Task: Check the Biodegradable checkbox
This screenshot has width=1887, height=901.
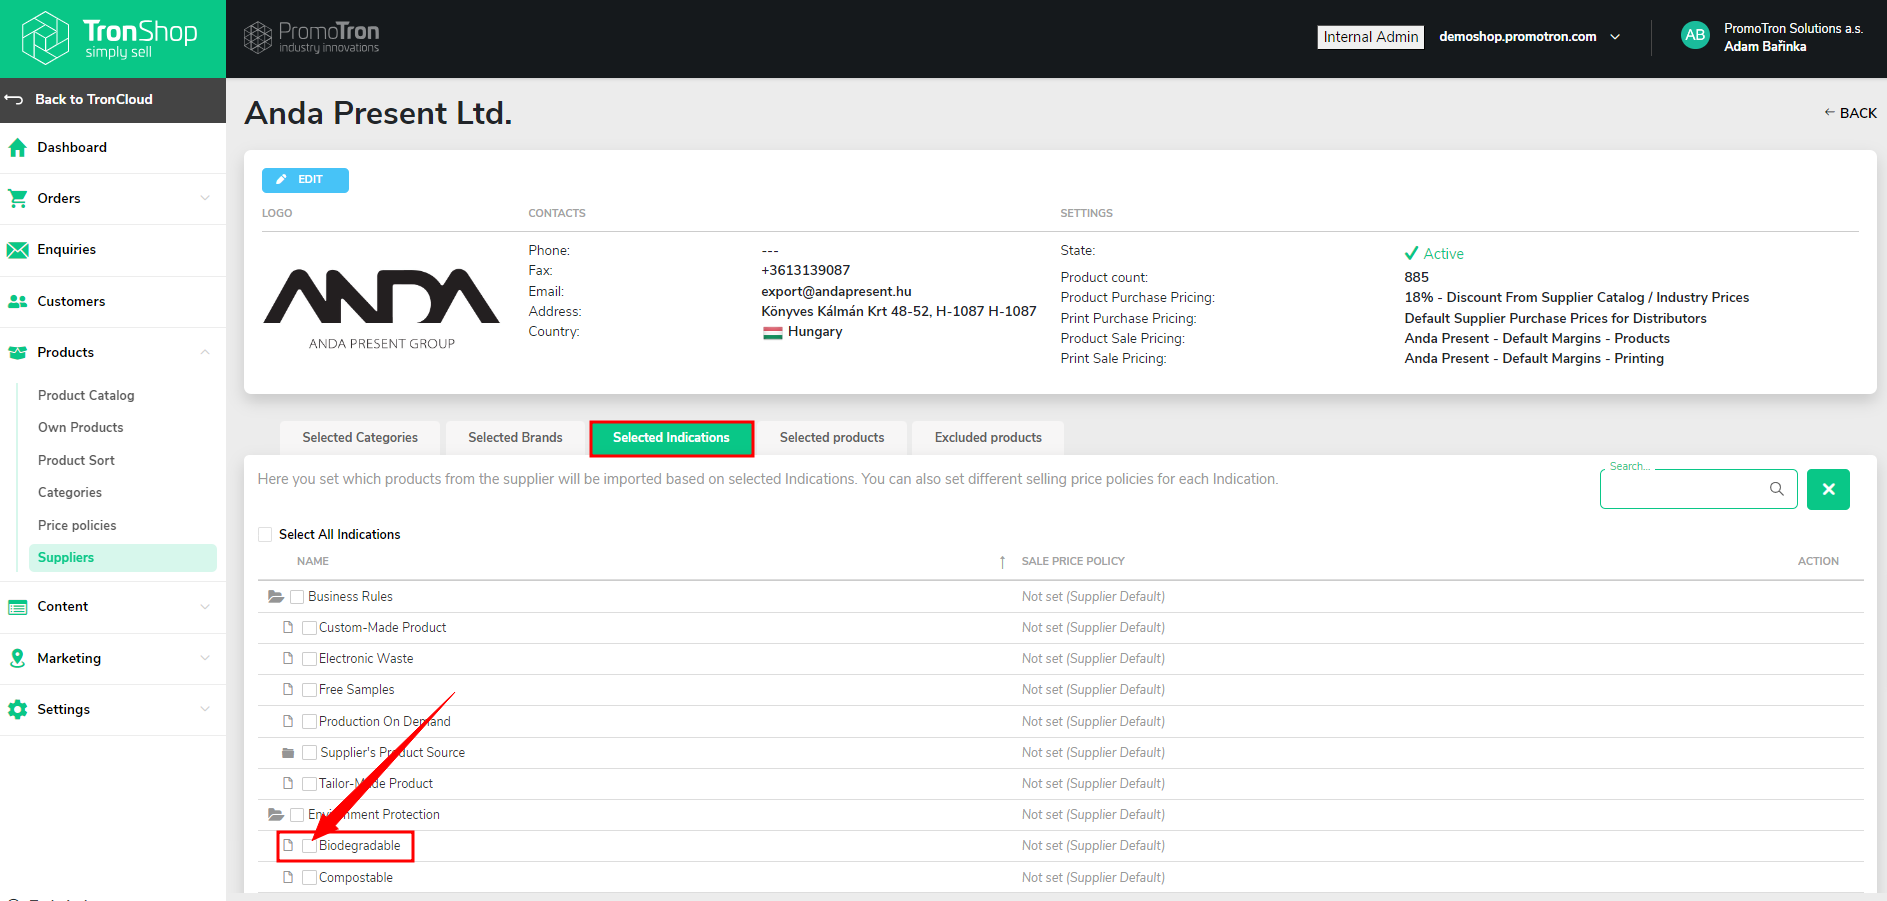Action: [310, 846]
